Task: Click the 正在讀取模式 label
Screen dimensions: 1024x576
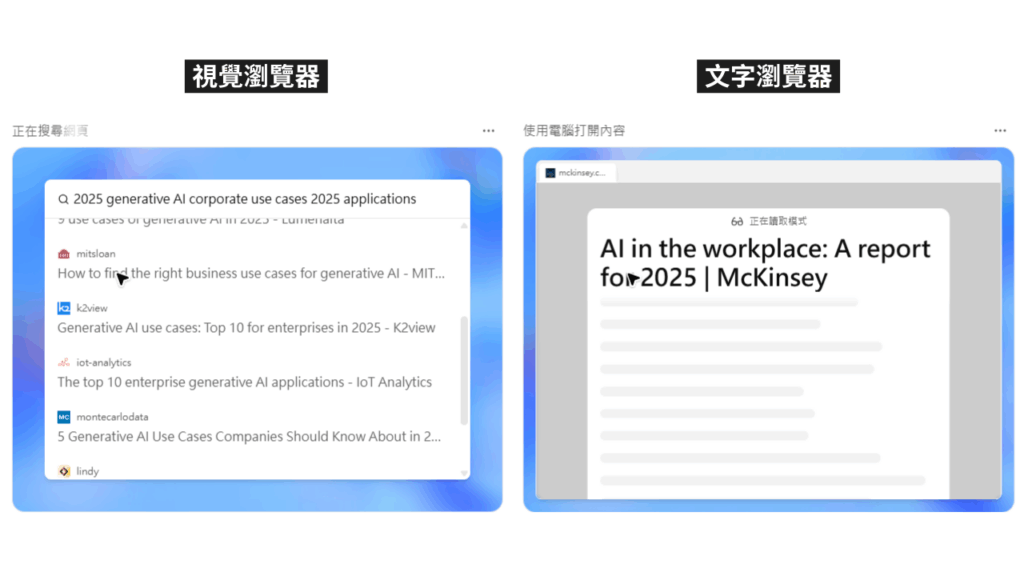Action: [x=778, y=221]
